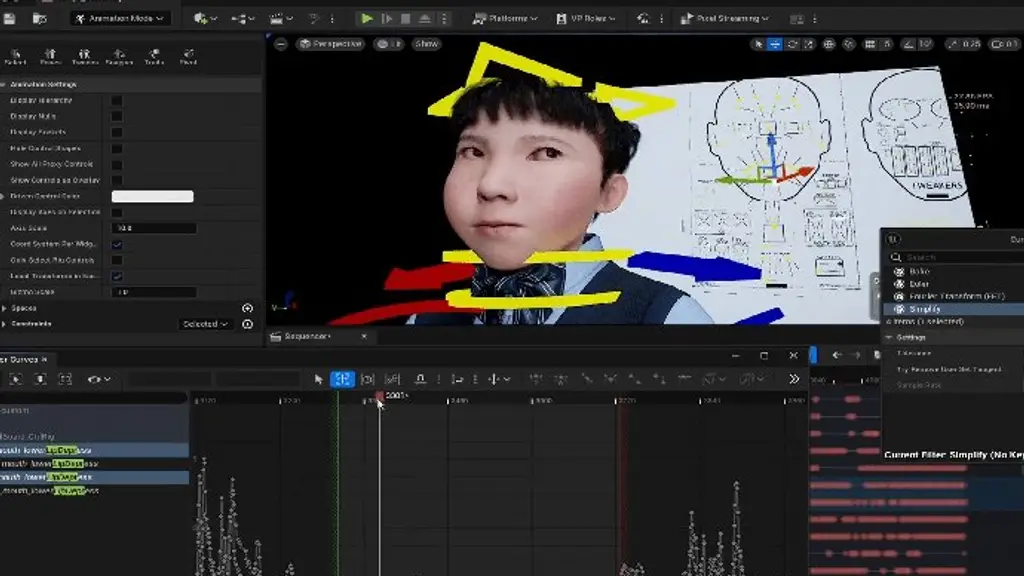The width and height of the screenshot is (1024, 576).
Task: Select the translate gizmo mode in the viewport
Action: pos(775,44)
